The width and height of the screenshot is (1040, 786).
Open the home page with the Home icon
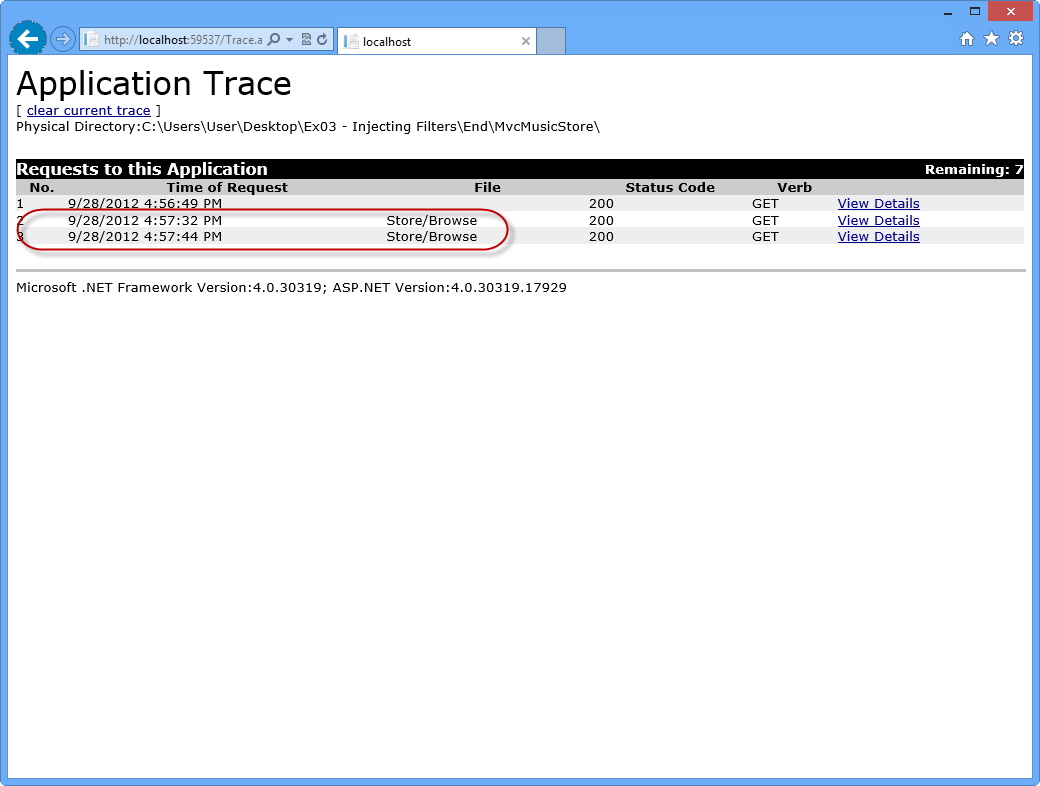coord(967,37)
